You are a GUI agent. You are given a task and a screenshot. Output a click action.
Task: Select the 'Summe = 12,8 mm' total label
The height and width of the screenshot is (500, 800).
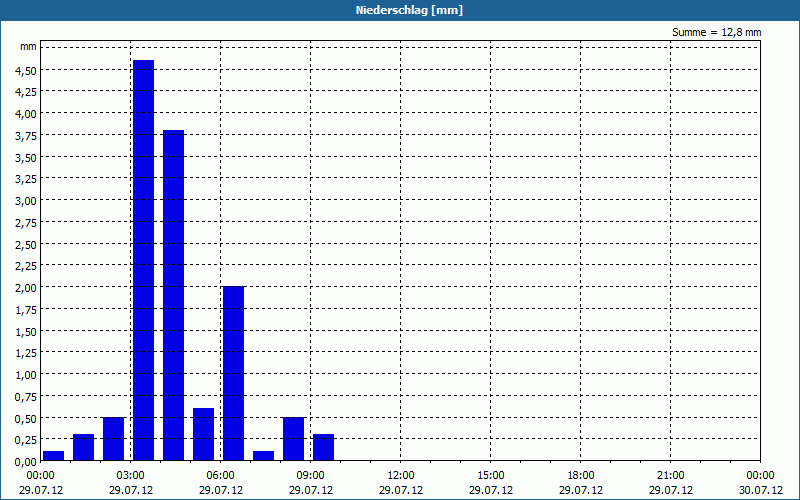[x=716, y=32]
